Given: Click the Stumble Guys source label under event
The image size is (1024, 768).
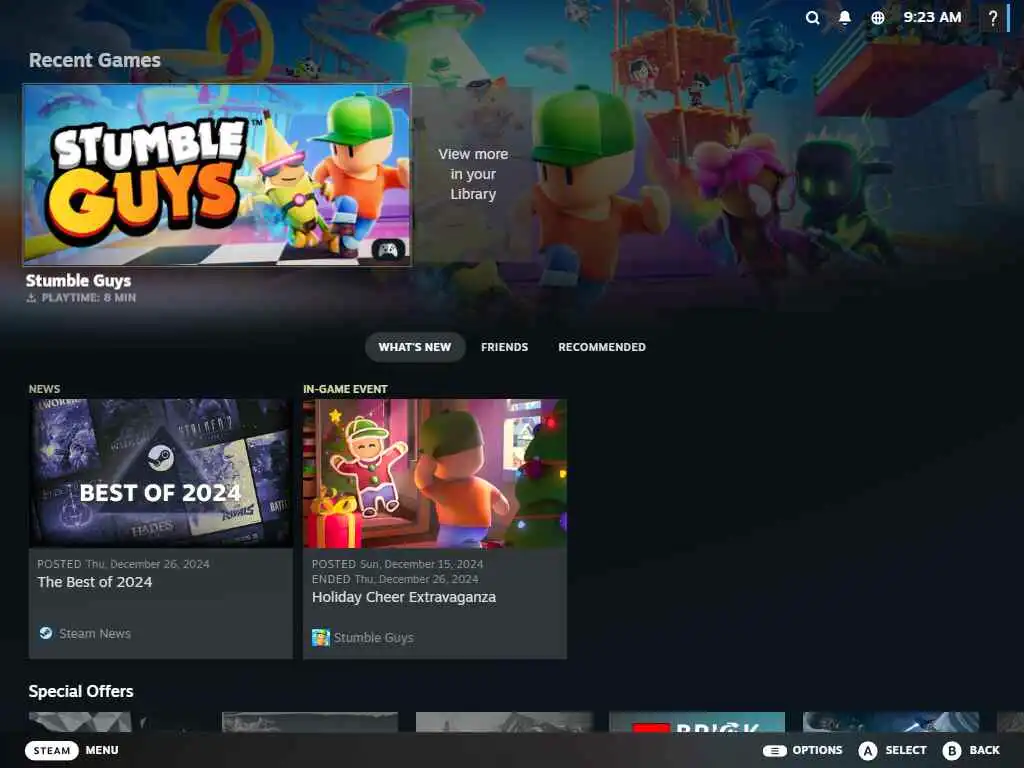Looking at the screenshot, I should click(374, 637).
